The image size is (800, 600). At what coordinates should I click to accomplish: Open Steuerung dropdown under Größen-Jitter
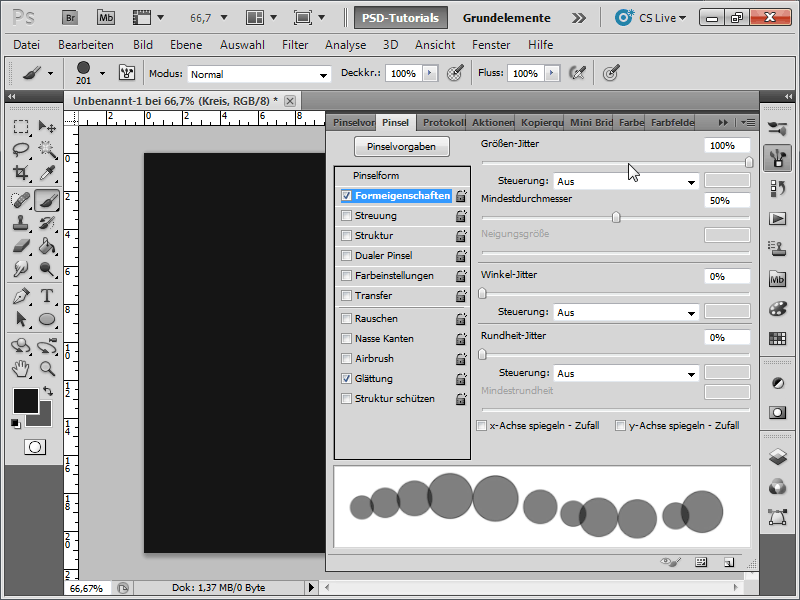pyautogui.click(x=626, y=182)
